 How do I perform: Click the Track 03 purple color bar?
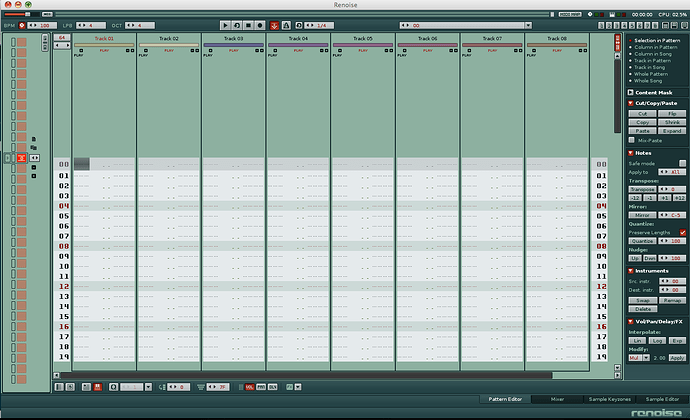(233, 45)
